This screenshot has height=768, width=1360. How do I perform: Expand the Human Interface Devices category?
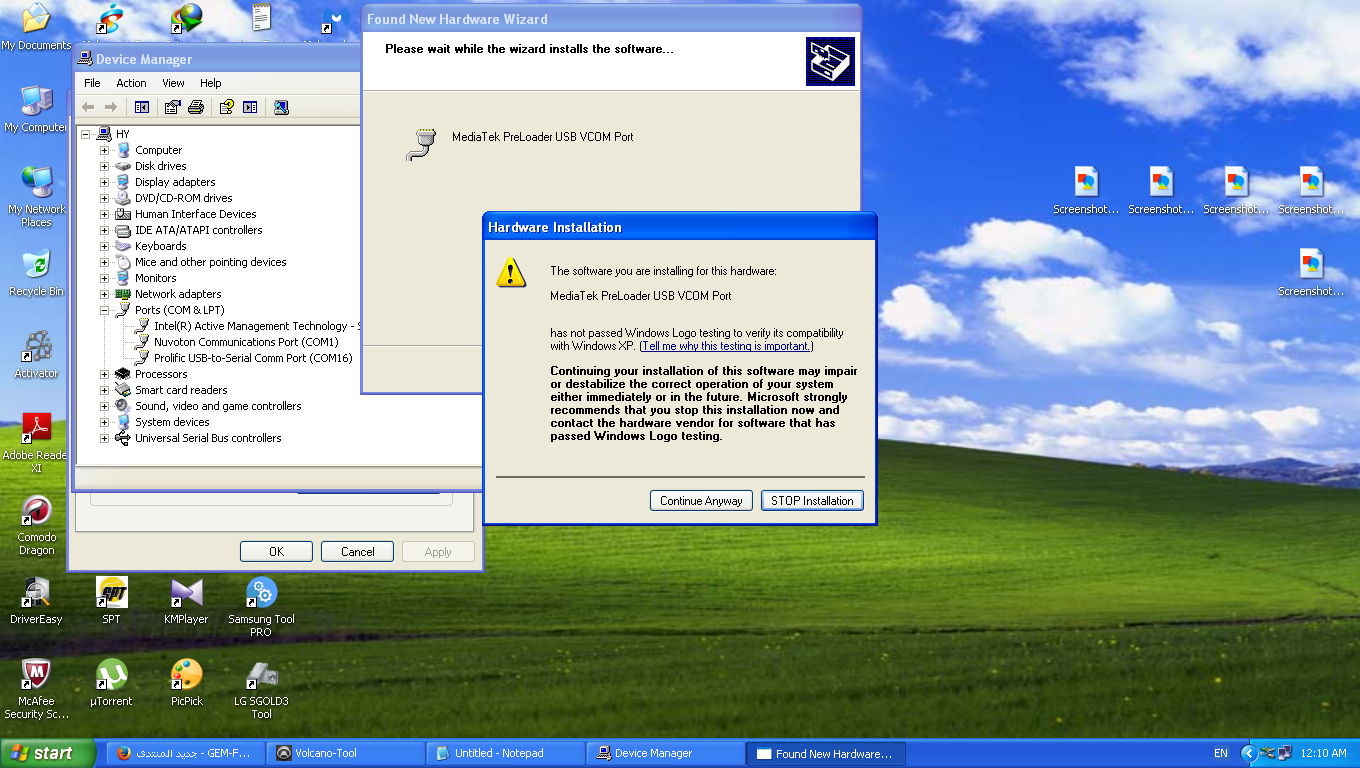pos(104,214)
